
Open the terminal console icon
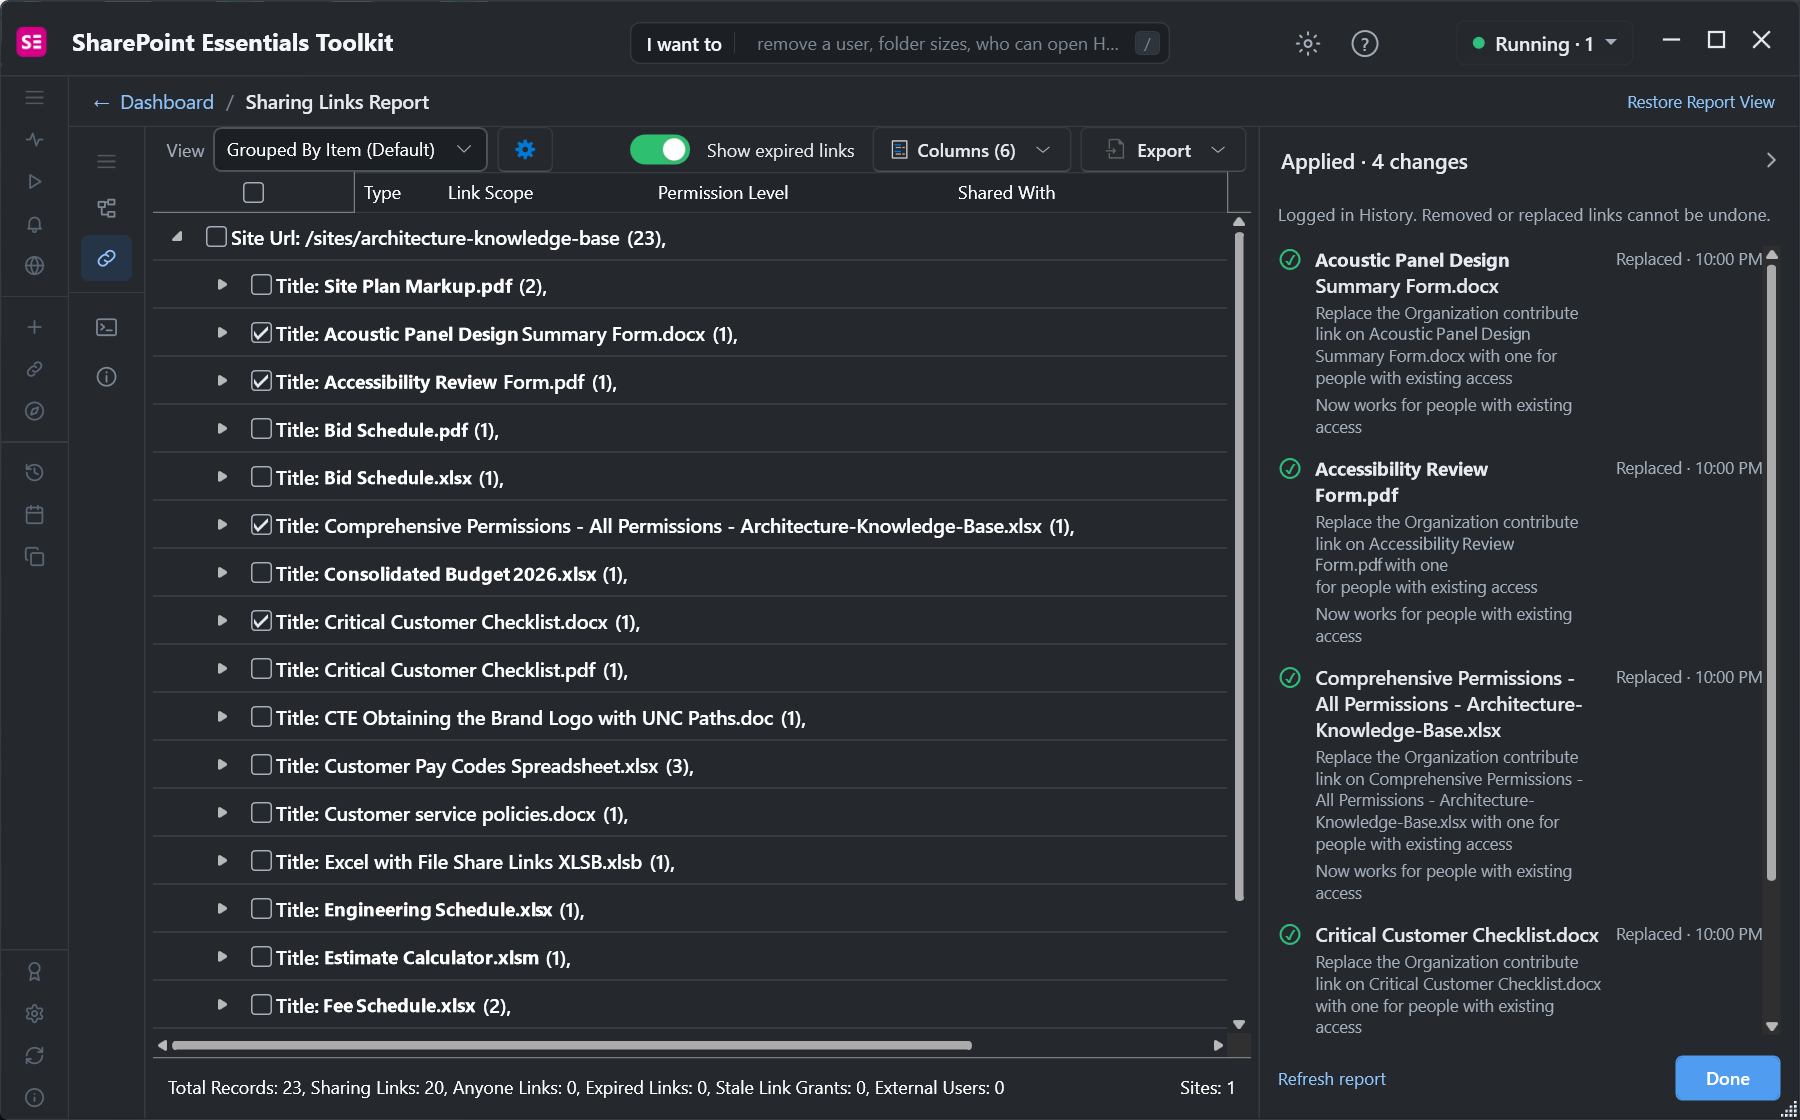point(107,327)
